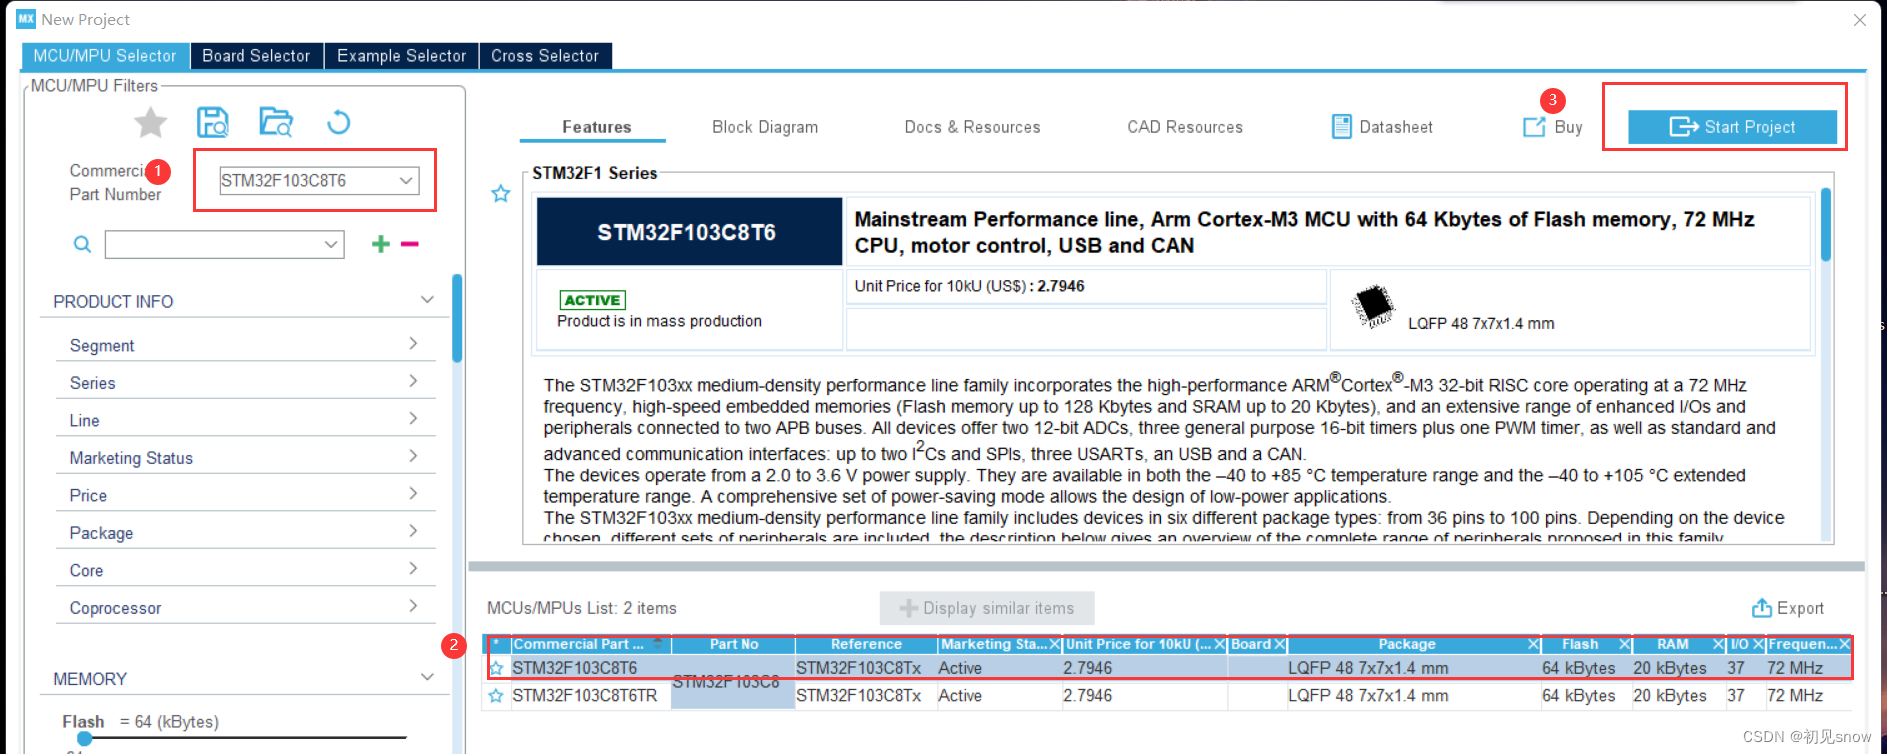Show favorite MCUs with the filter star icon

(151, 123)
